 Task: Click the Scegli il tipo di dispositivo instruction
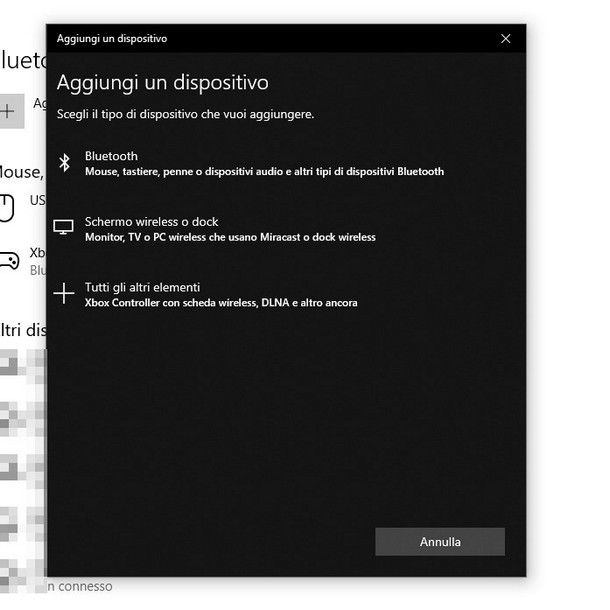coord(186,114)
